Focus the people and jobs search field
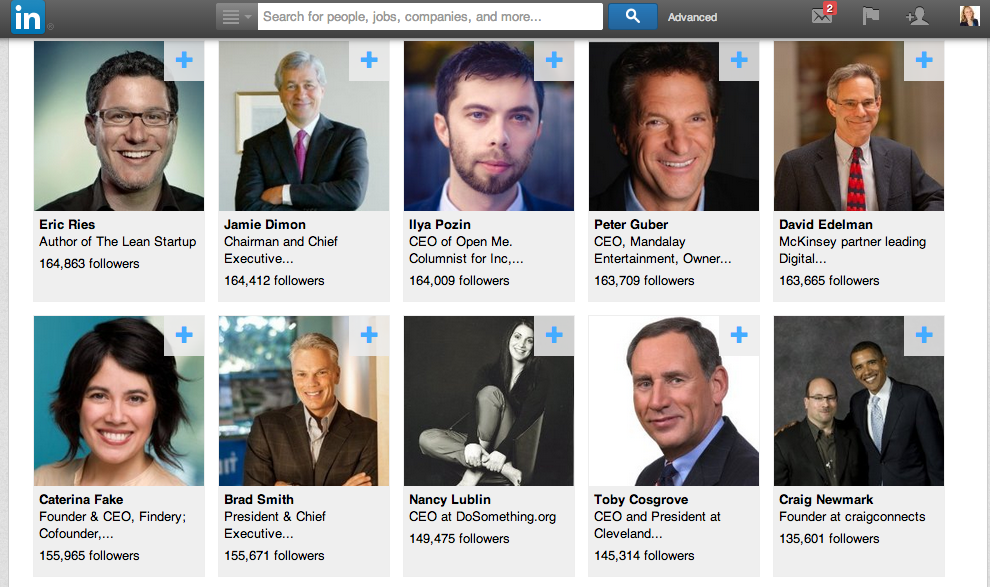 click(430, 17)
